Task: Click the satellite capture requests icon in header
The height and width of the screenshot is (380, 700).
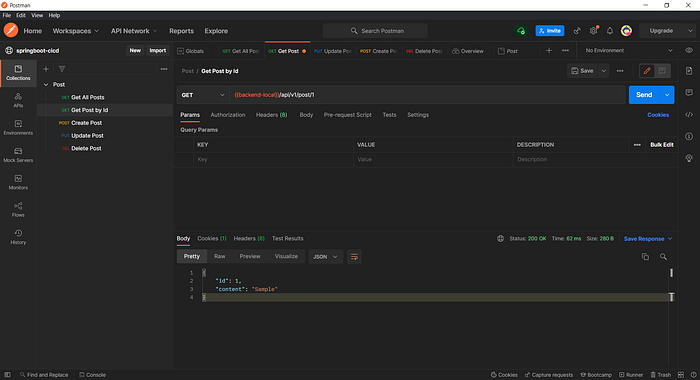Action: pos(577,31)
